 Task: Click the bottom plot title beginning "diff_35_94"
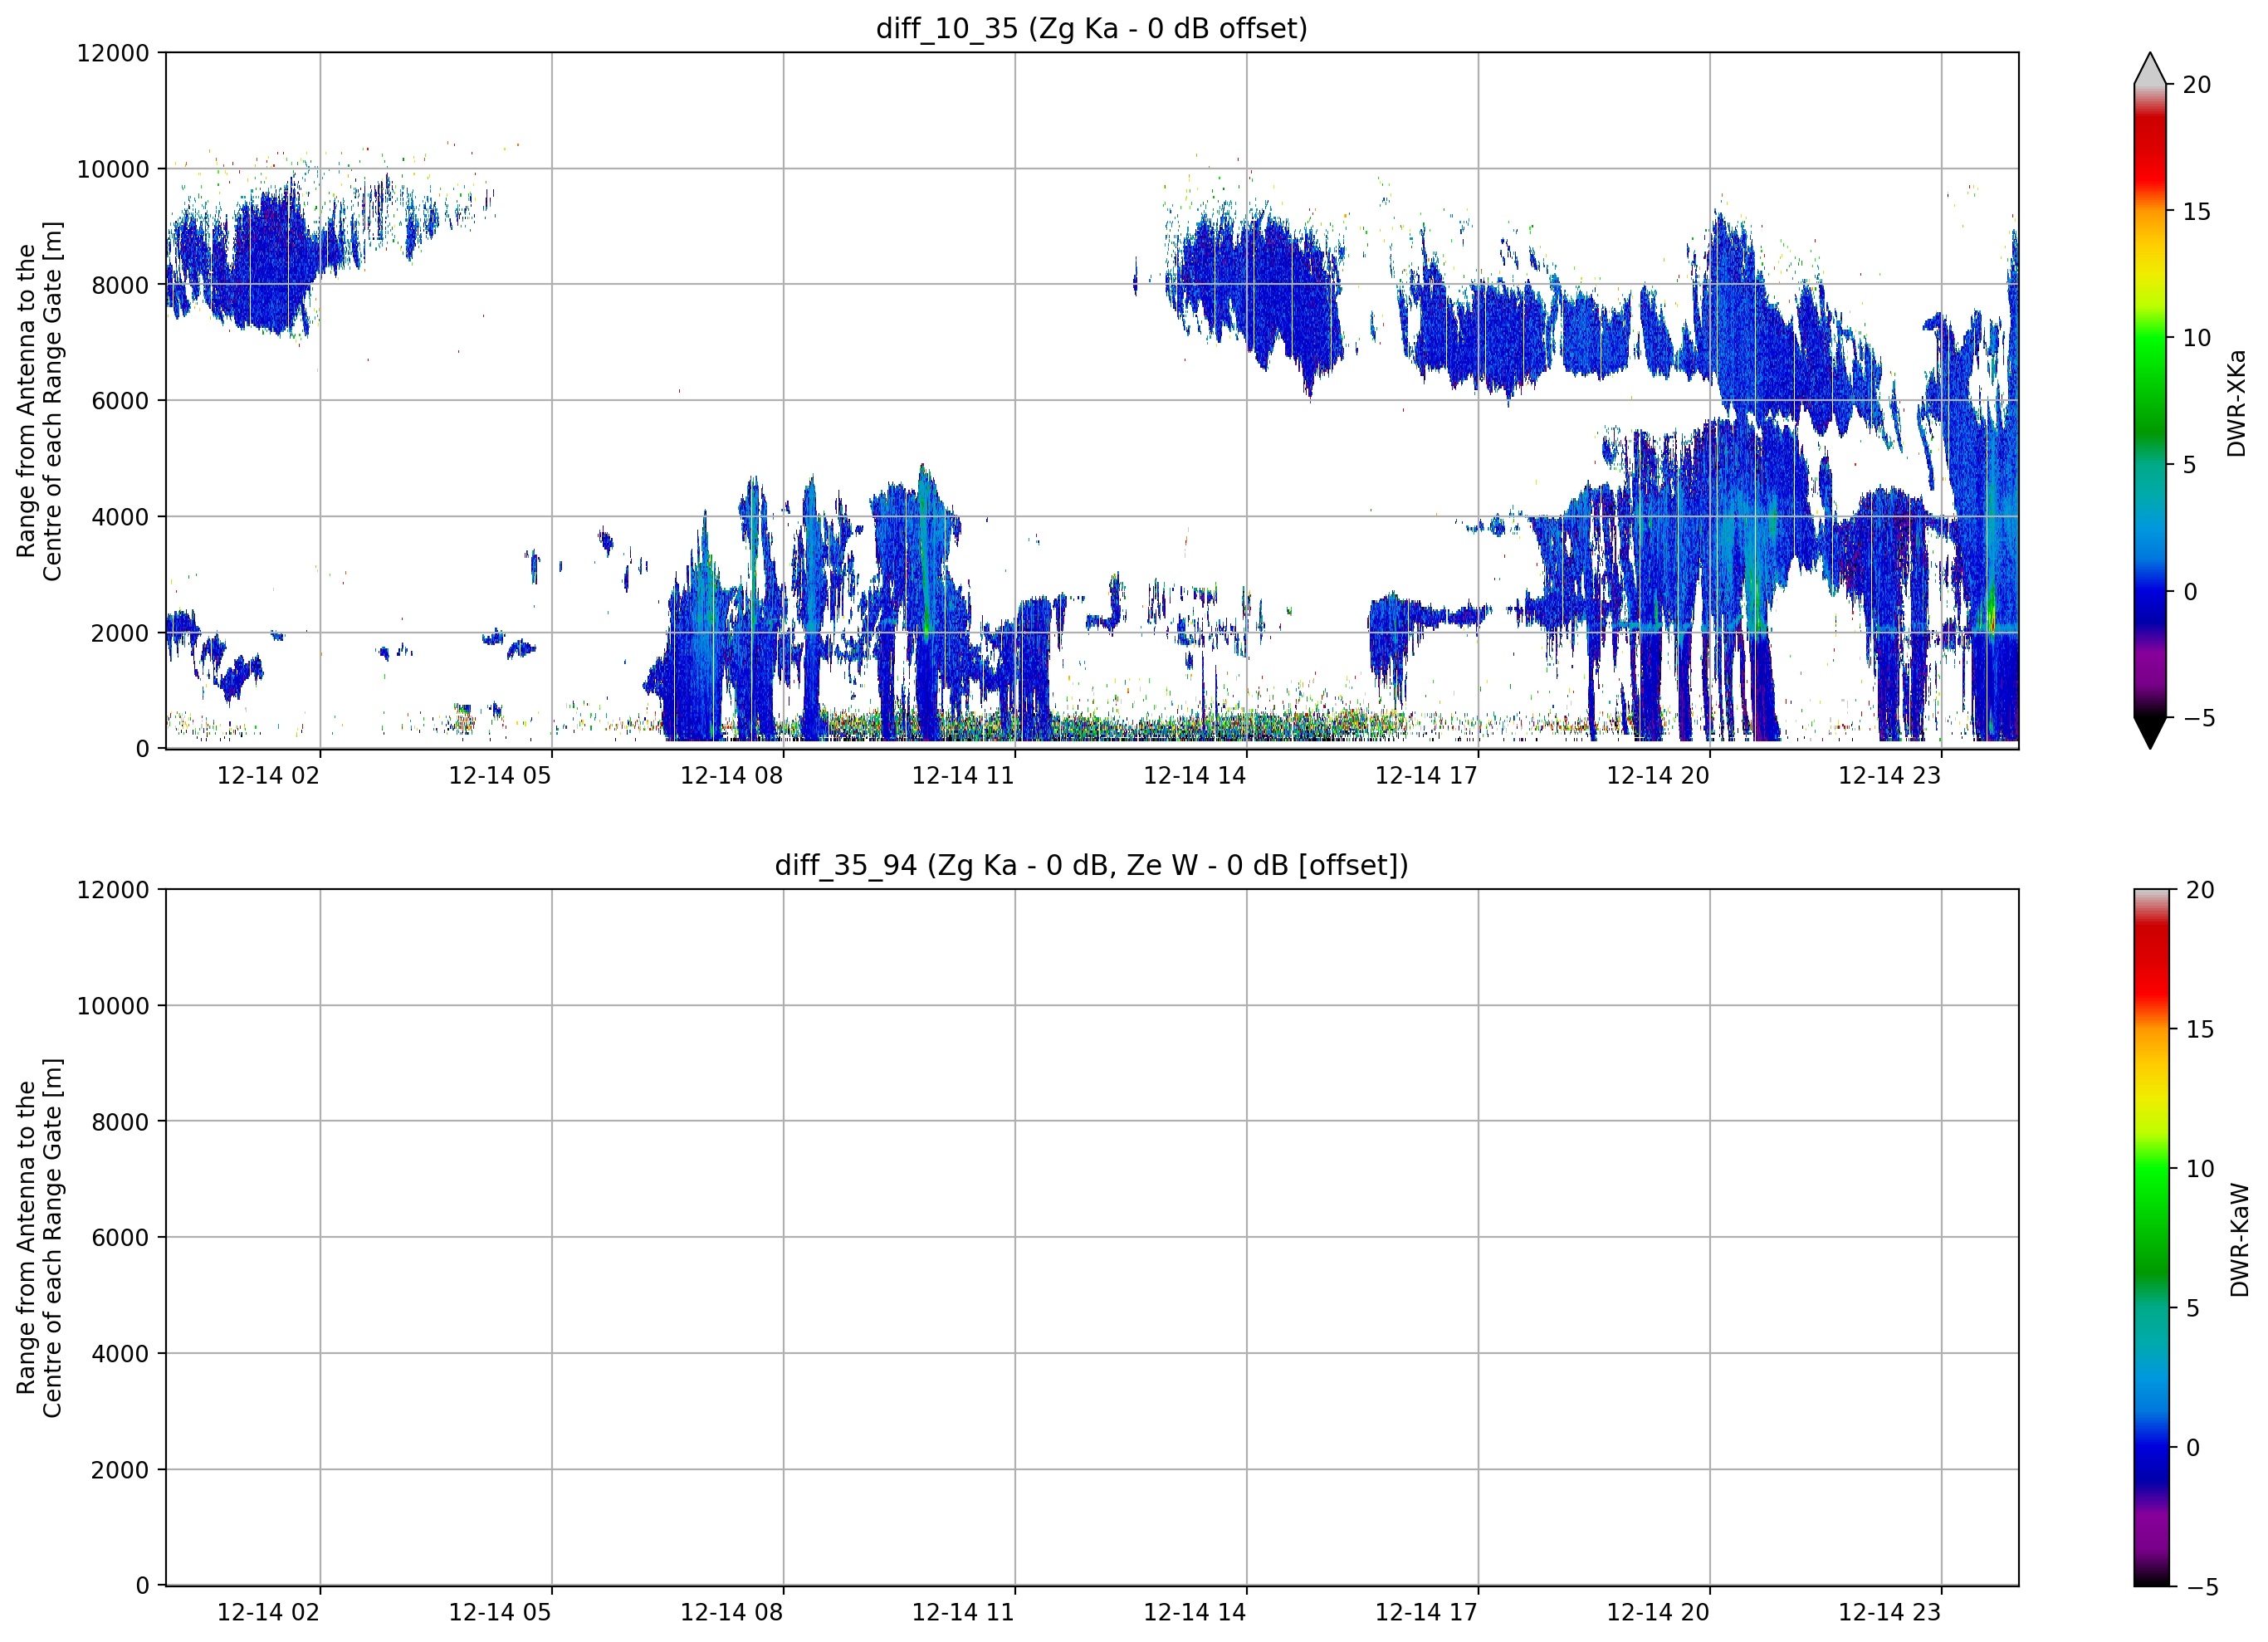[1091, 865]
